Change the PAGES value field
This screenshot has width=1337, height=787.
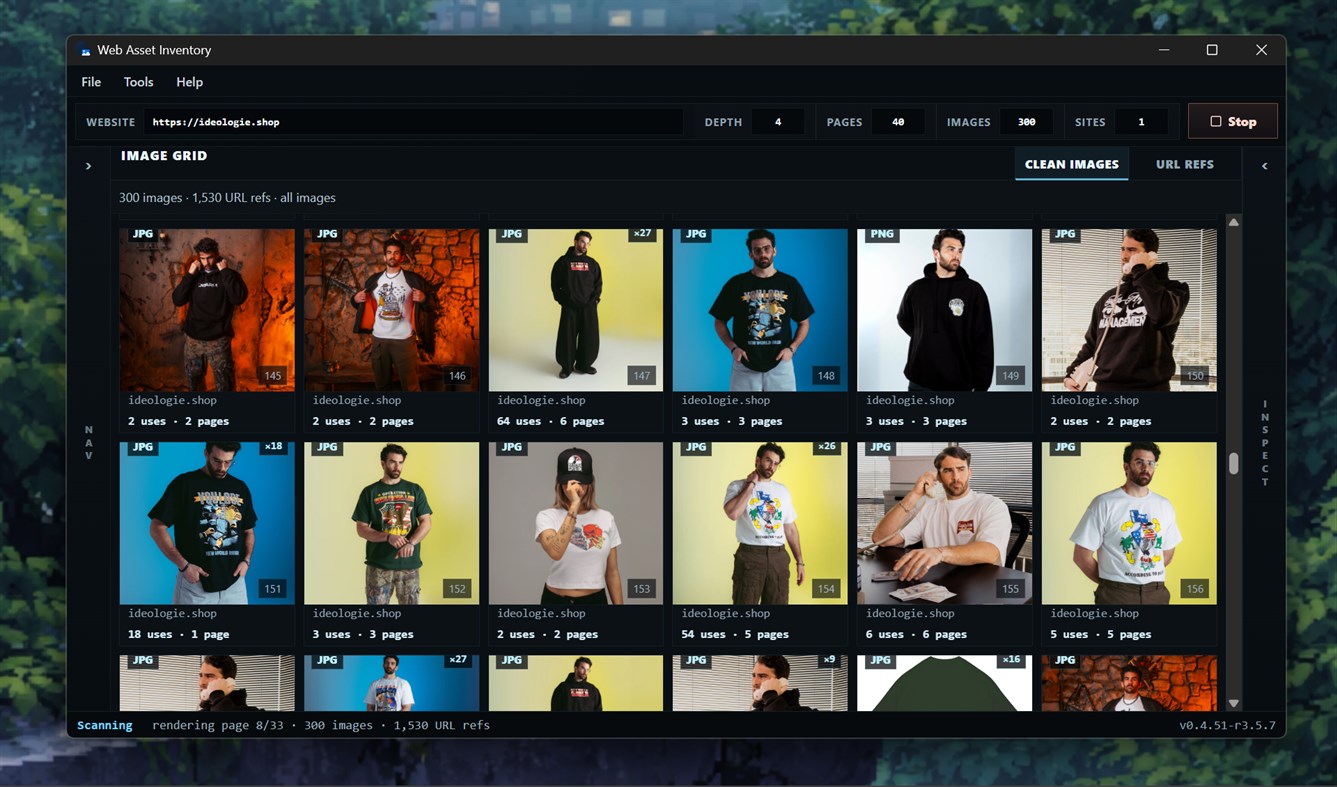[897, 122]
